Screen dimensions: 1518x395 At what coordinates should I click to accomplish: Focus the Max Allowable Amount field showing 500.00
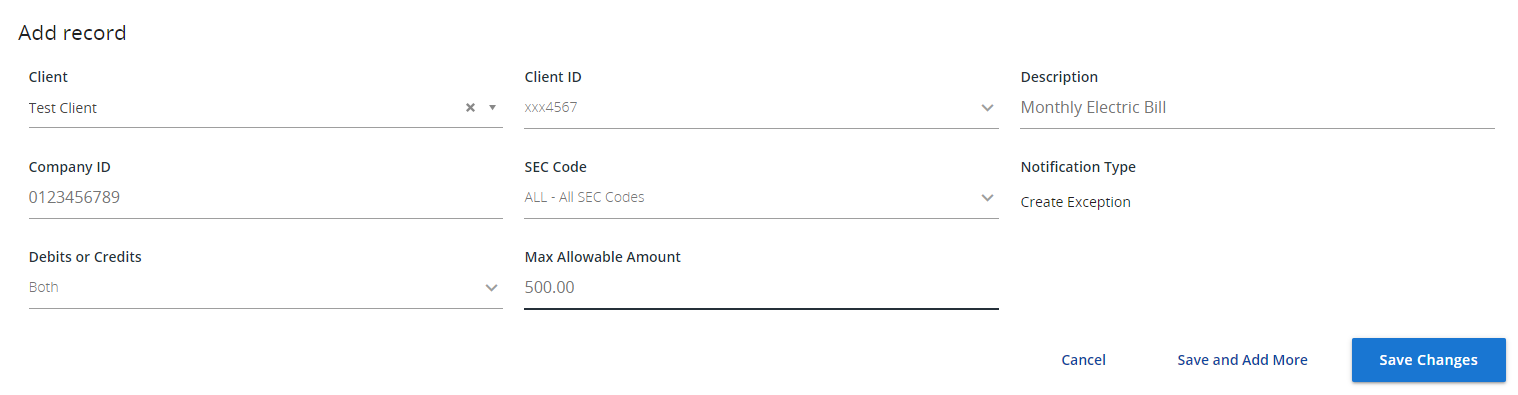(761, 288)
